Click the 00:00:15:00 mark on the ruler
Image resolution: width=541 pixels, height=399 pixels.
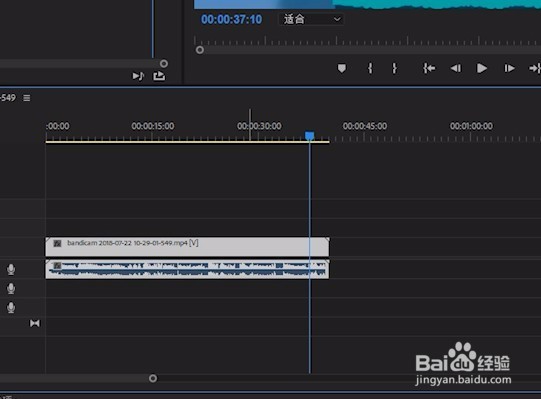(x=153, y=126)
